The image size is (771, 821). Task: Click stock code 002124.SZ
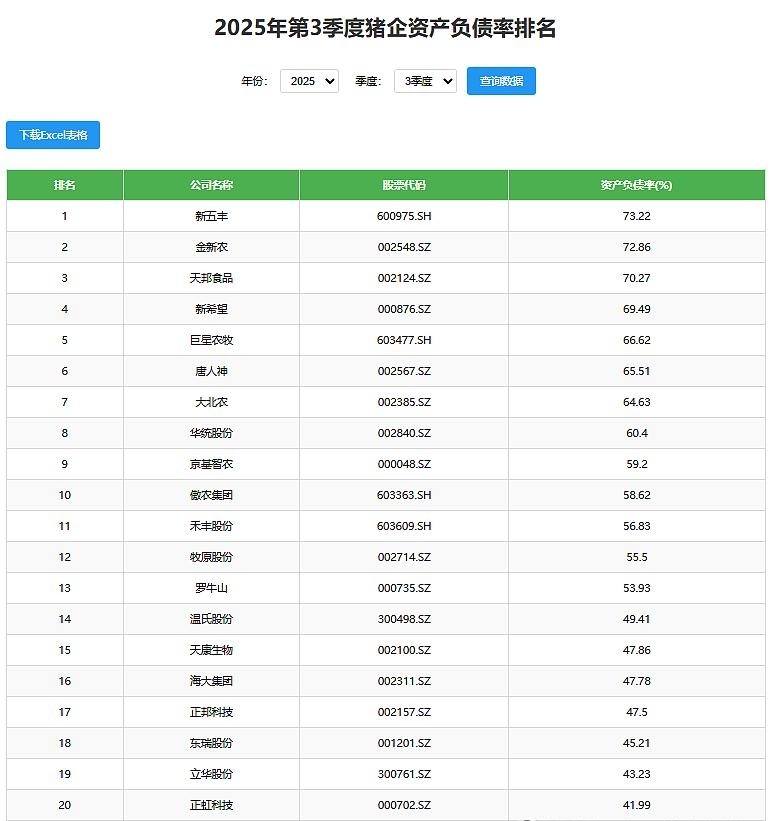[404, 278]
